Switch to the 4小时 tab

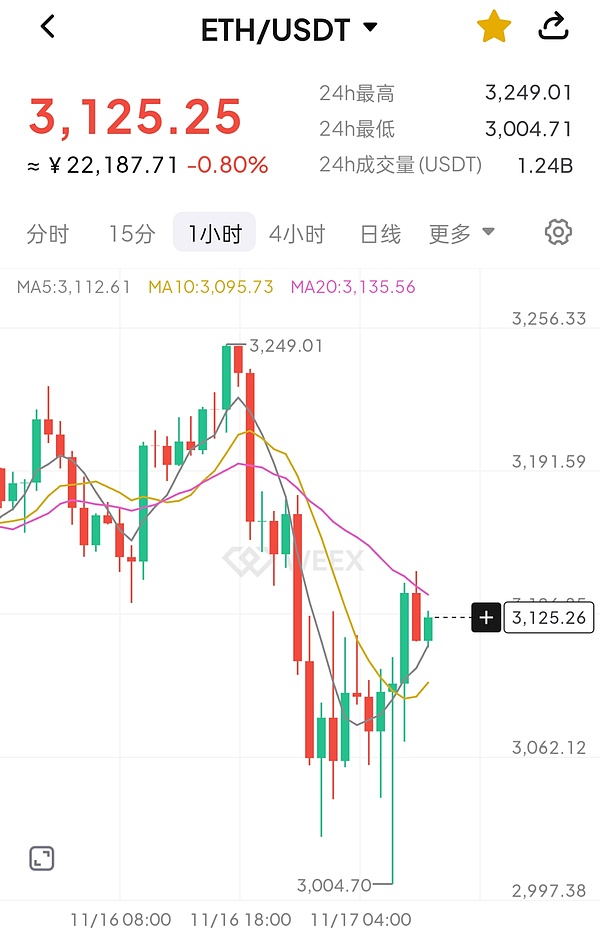[x=297, y=234]
